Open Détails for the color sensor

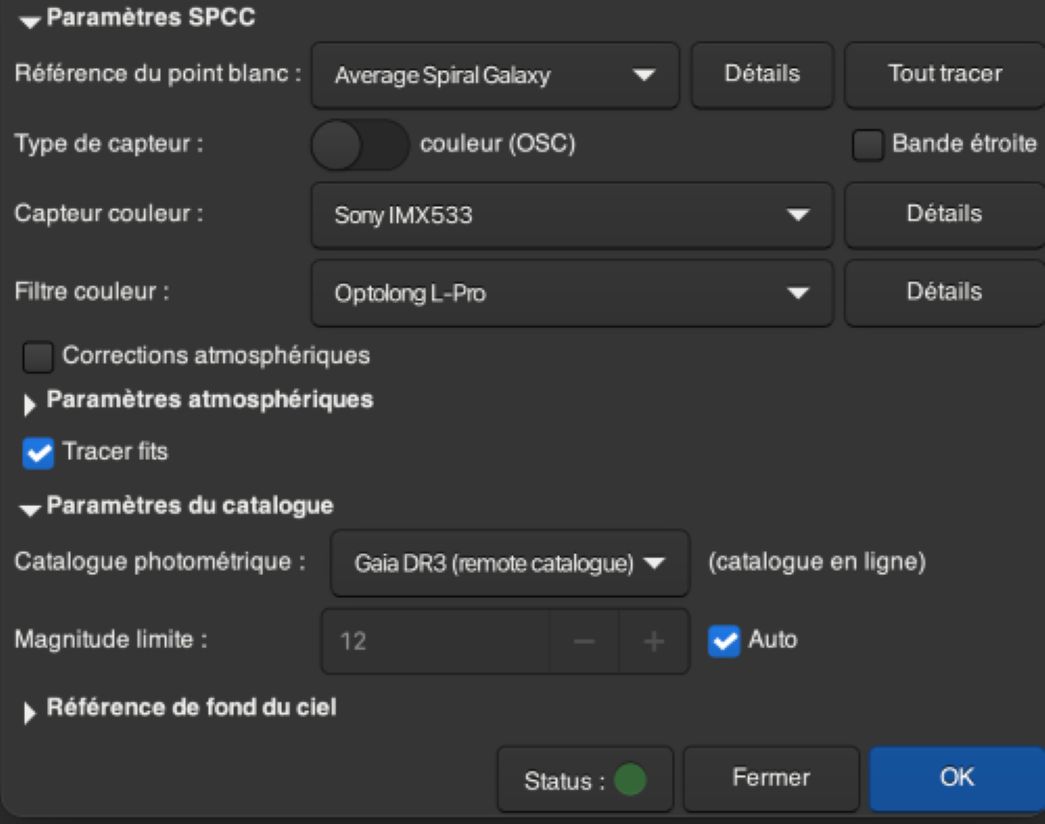pyautogui.click(x=943, y=214)
